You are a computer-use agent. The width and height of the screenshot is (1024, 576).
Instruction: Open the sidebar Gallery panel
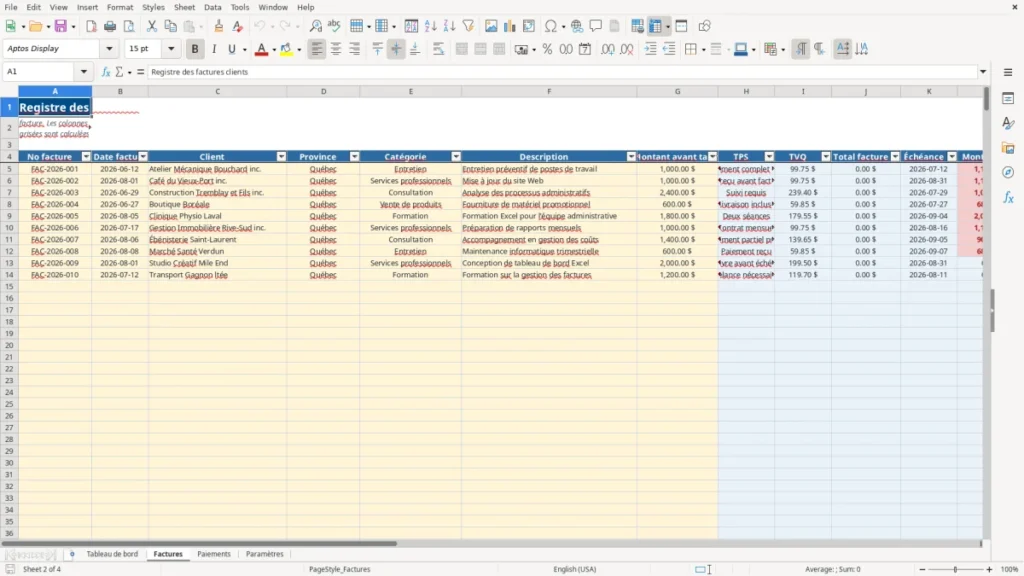(1008, 148)
